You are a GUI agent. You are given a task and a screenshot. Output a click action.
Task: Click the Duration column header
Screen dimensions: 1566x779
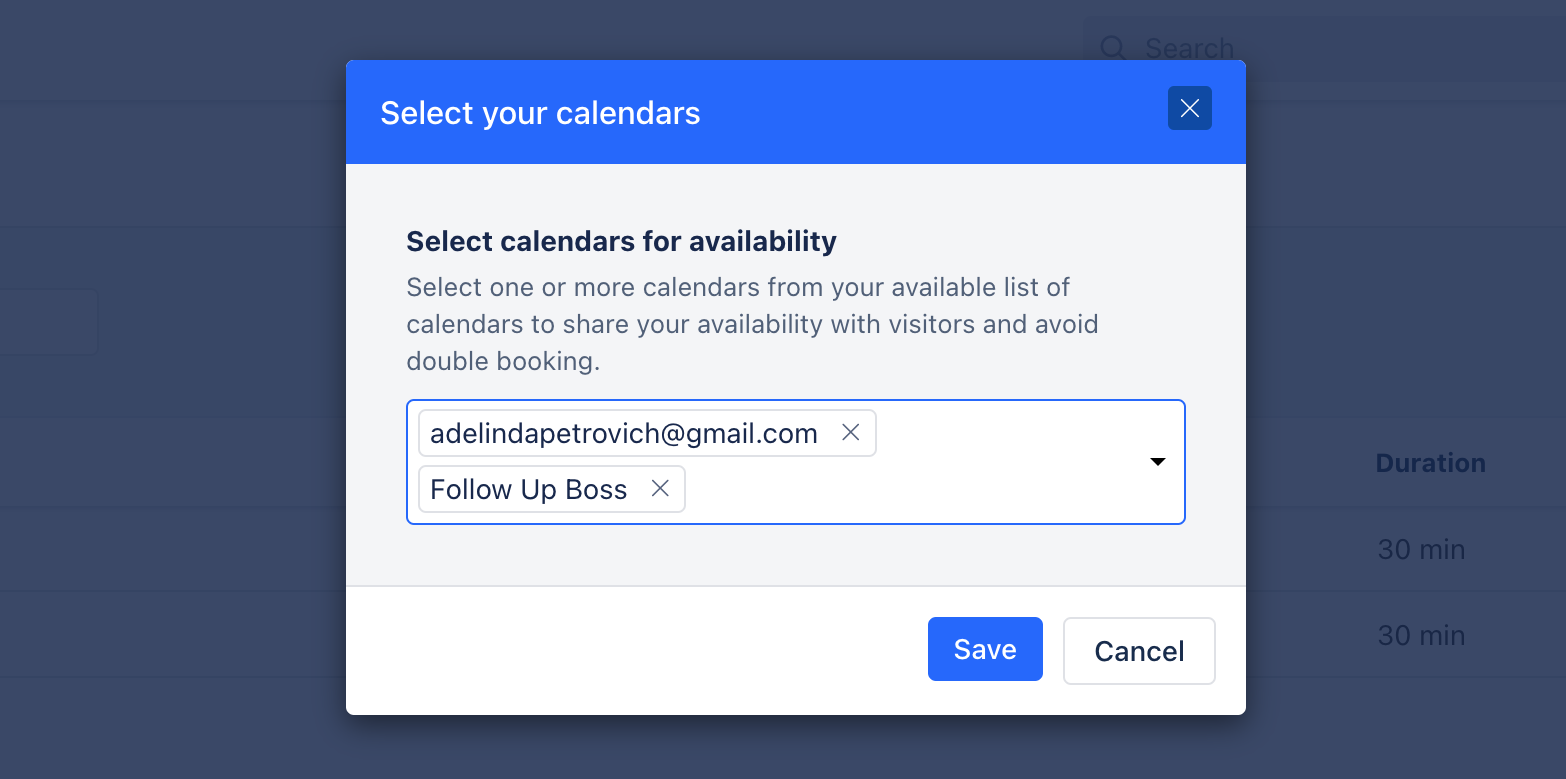pyautogui.click(x=1430, y=463)
